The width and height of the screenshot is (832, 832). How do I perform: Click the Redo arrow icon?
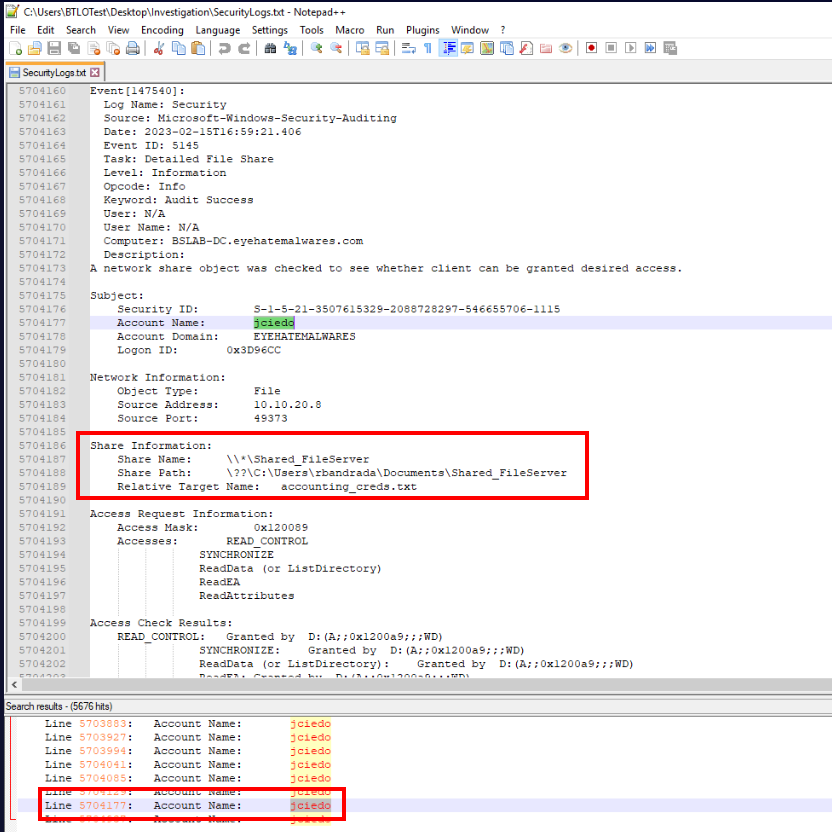pos(244,48)
